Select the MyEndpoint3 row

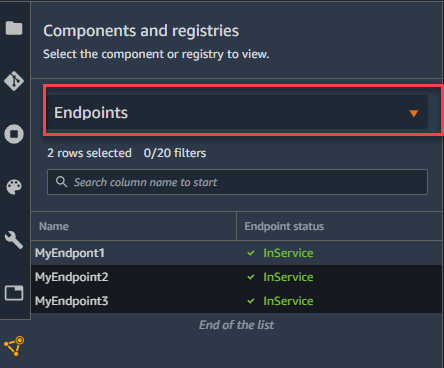pos(237,301)
